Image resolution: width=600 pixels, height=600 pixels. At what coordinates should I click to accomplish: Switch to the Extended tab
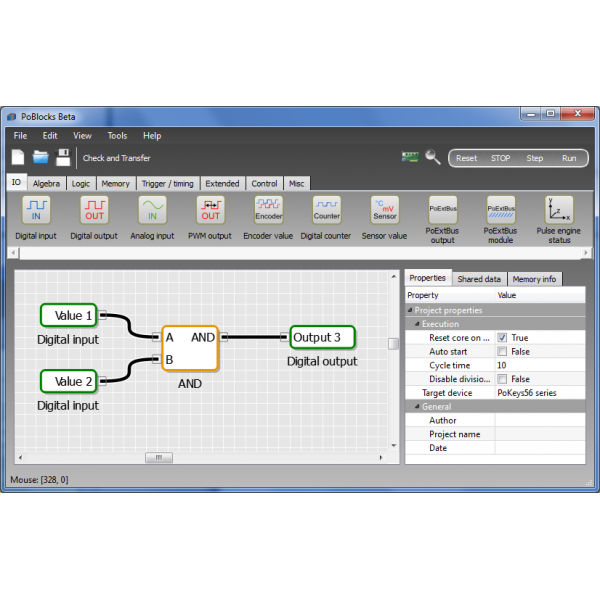tap(222, 184)
